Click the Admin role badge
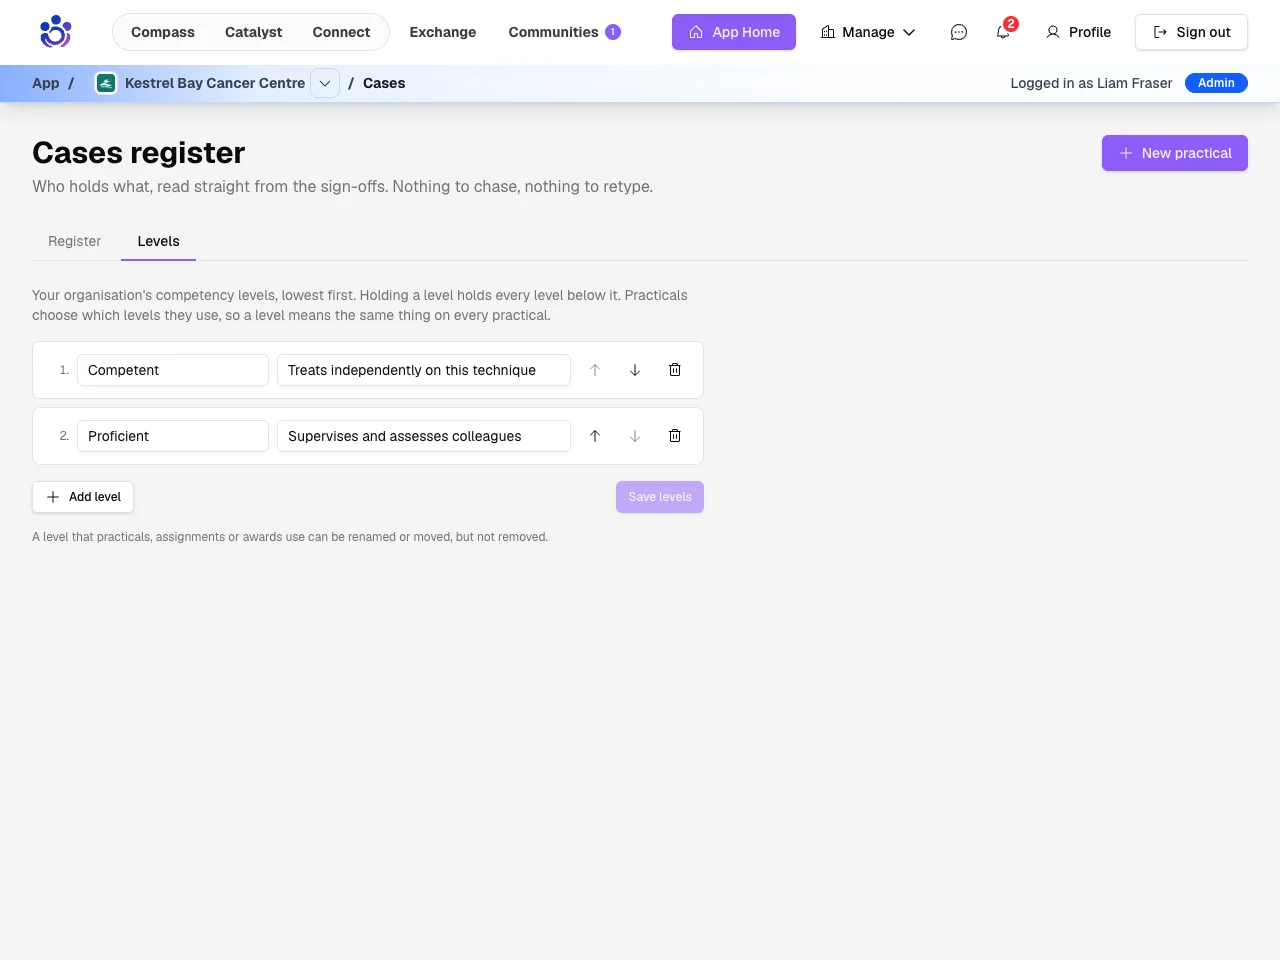Viewport: 1280px width, 960px height. pos(1216,83)
